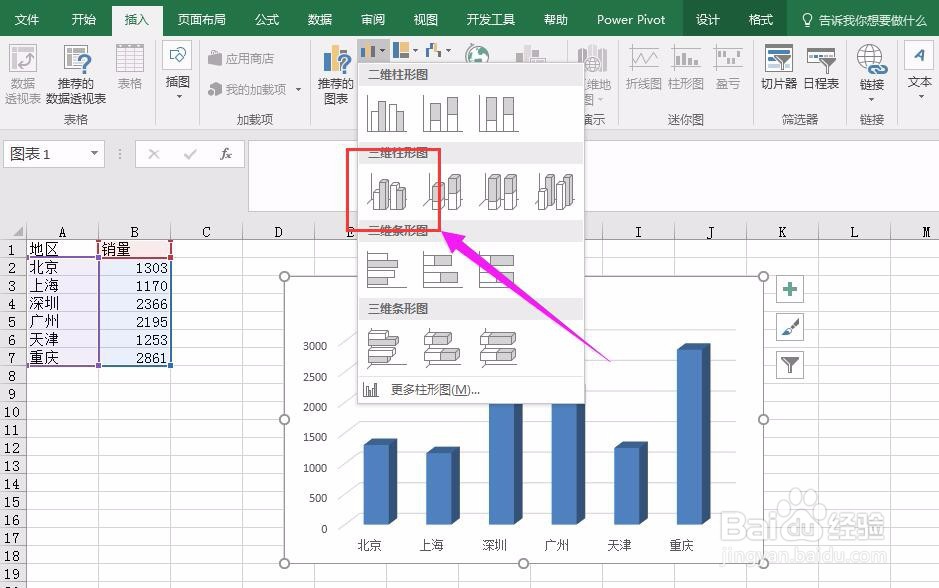Image resolution: width=939 pixels, height=588 pixels.
Task: Insert a 日程表 timeline
Action: 821,67
